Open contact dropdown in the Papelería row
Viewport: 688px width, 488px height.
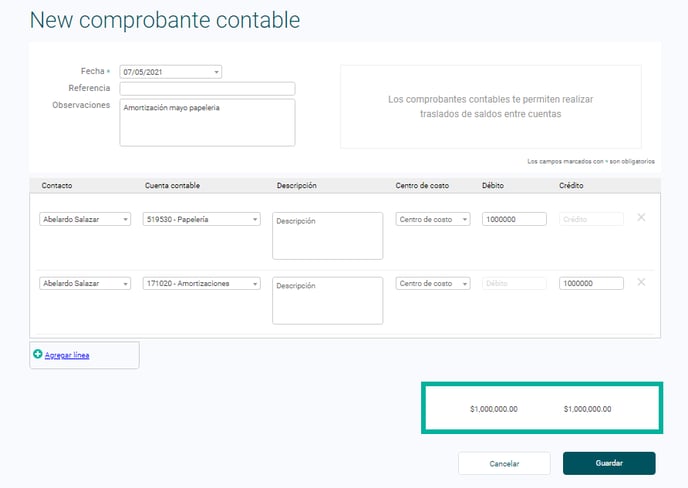85,219
